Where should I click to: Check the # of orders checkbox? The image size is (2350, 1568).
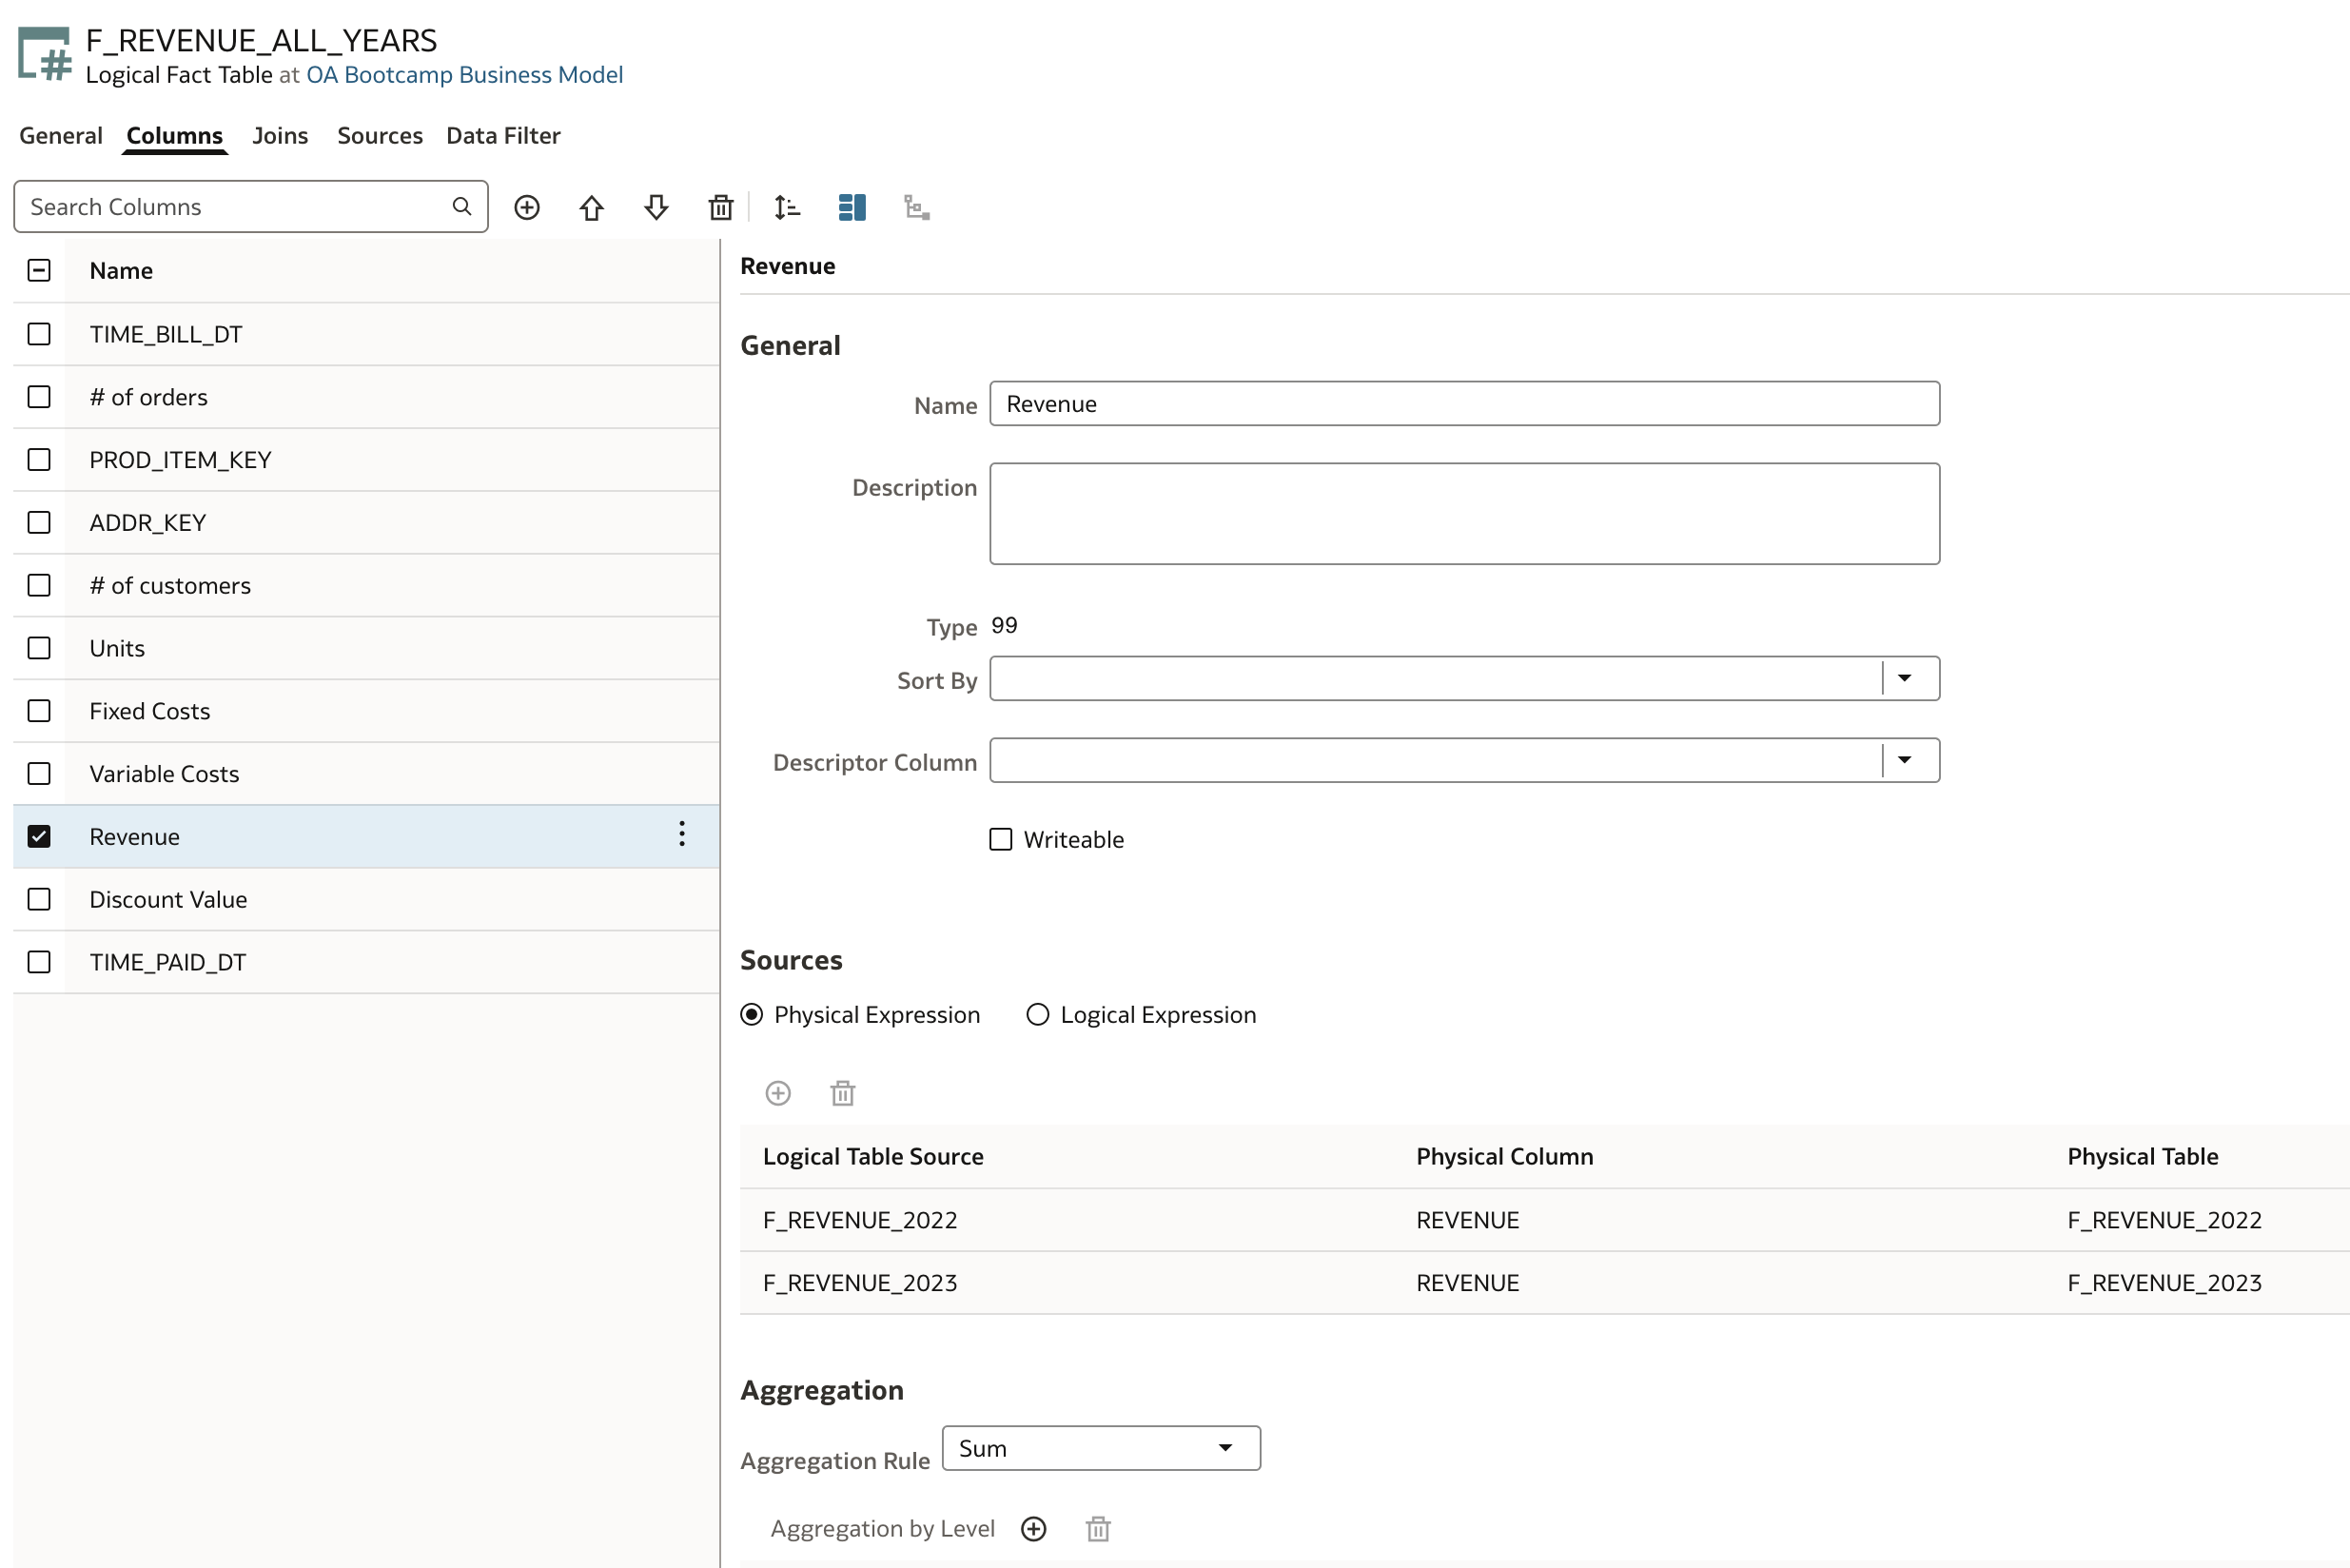tap(39, 397)
